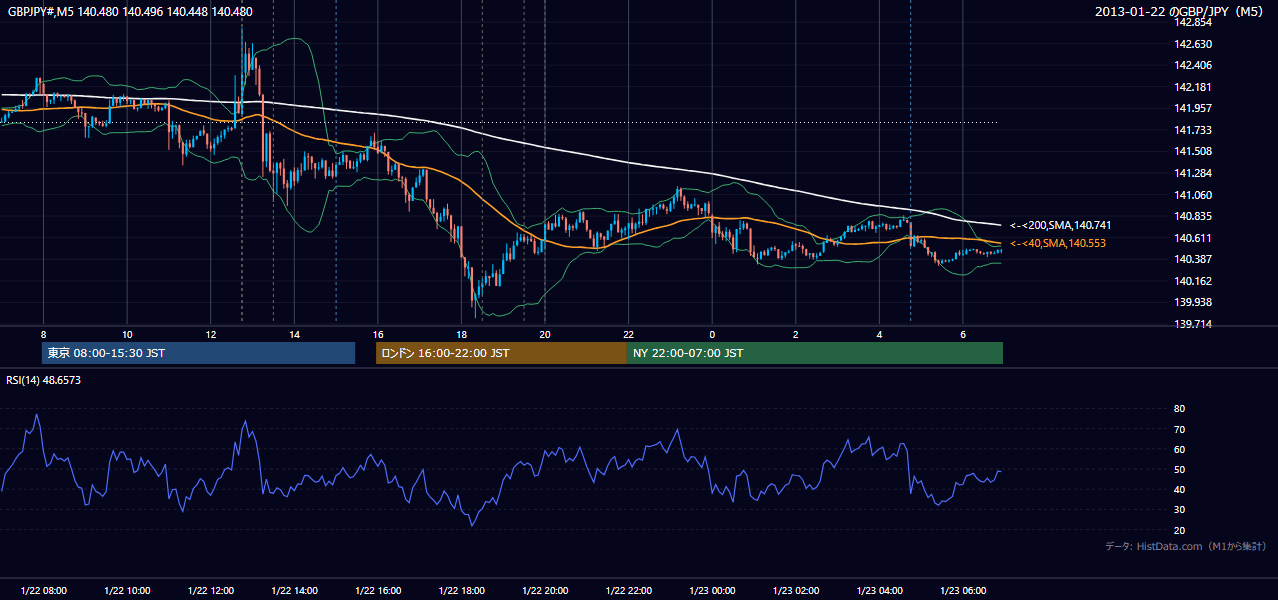The image size is (1278, 600).
Task: Click the 1/22 18:00 bottom time label
Action: tap(461, 591)
